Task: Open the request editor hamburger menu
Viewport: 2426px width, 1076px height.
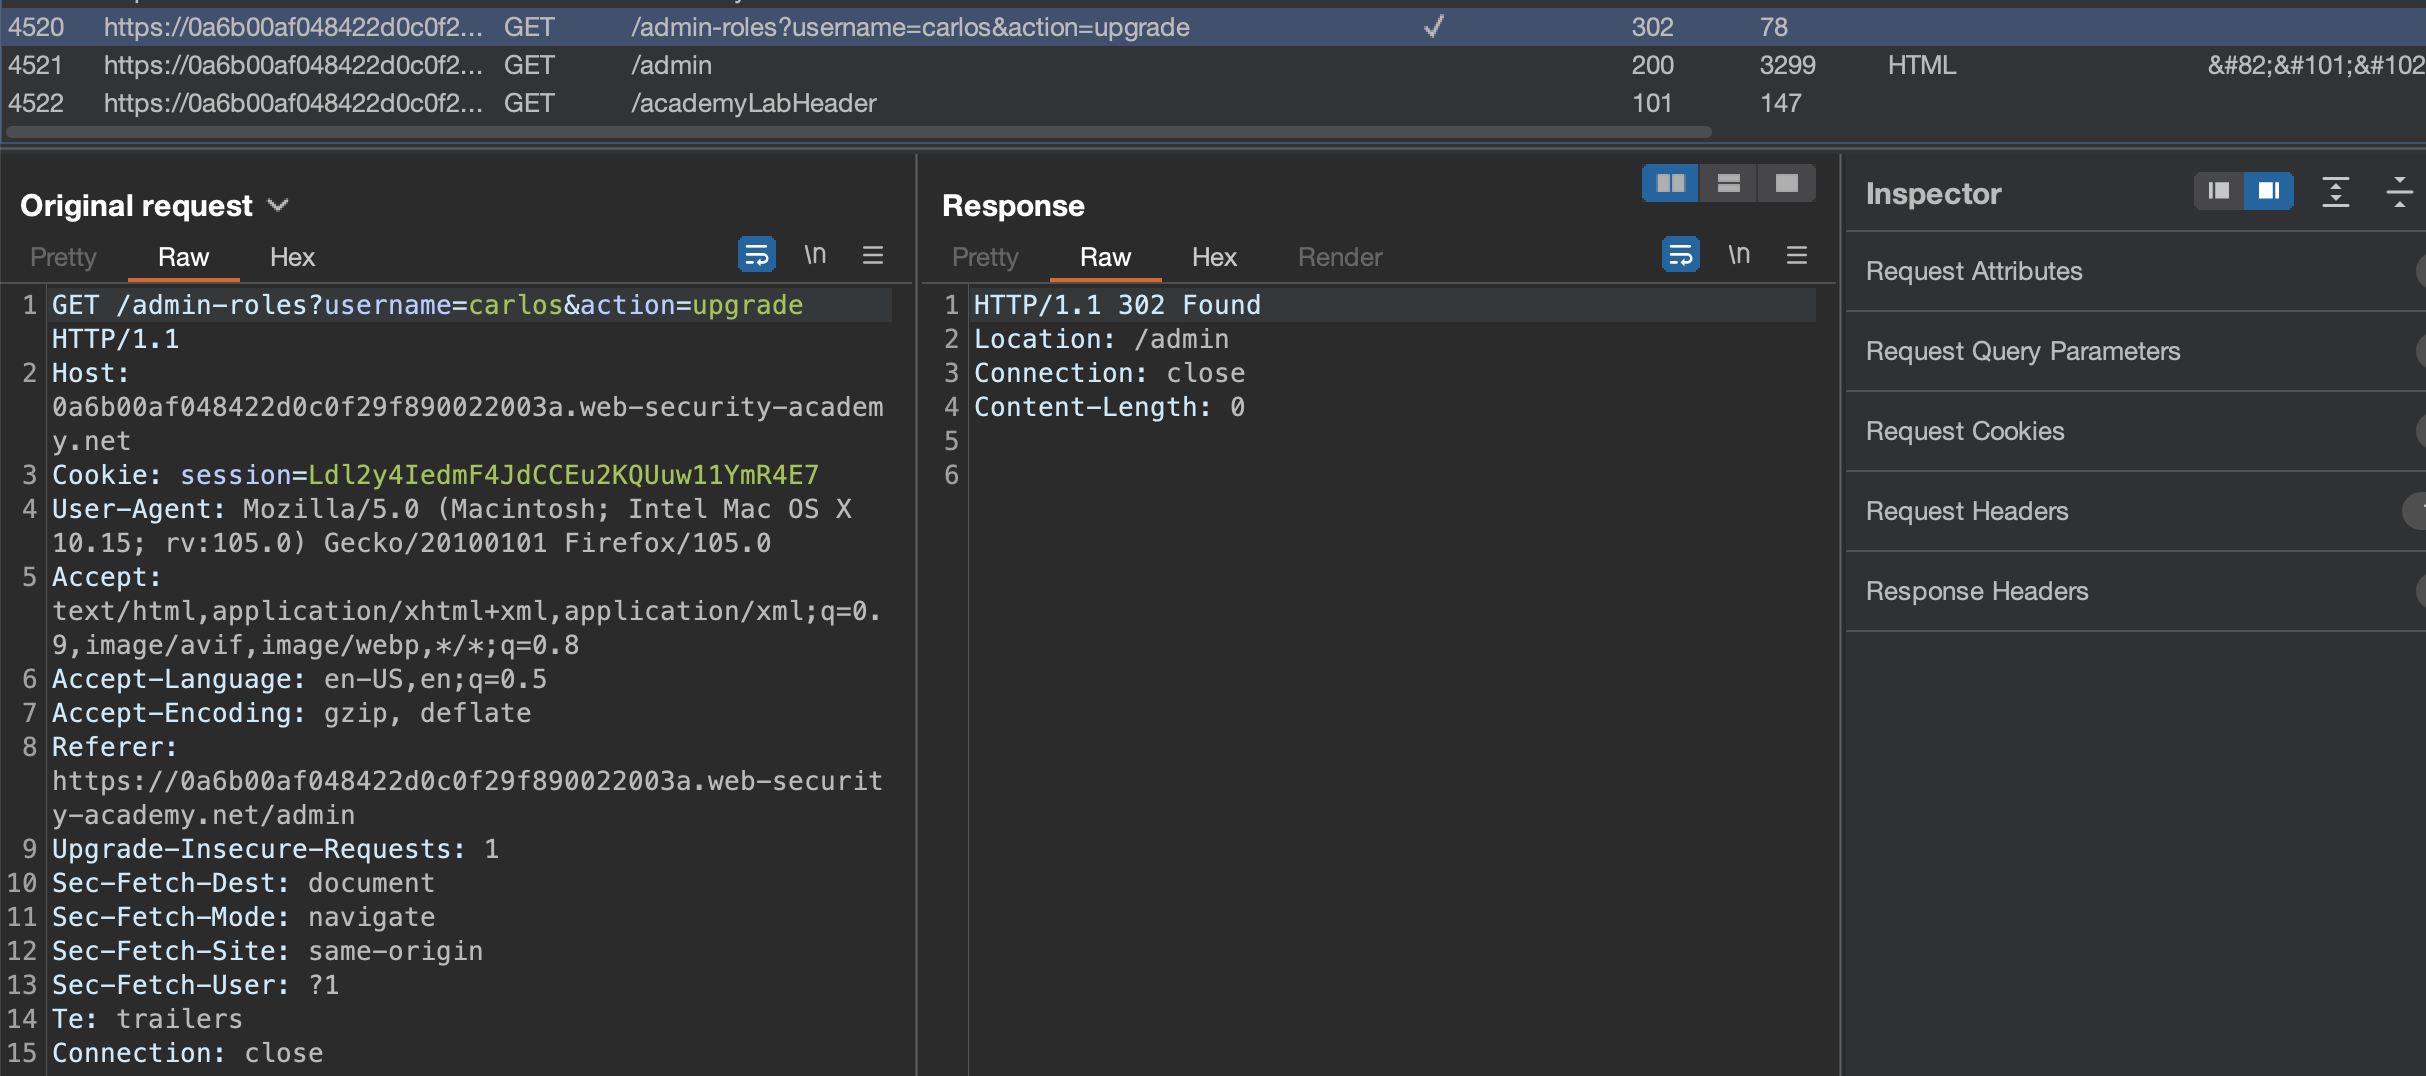Action: click(872, 255)
